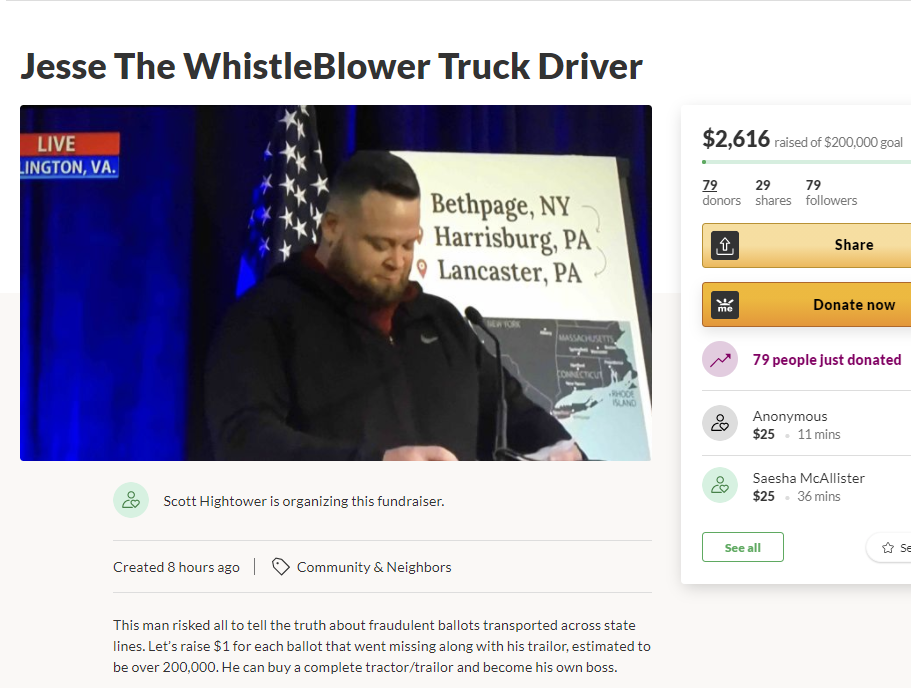911x688 pixels.
Task: Open the 79 donors link
Action: click(721, 192)
